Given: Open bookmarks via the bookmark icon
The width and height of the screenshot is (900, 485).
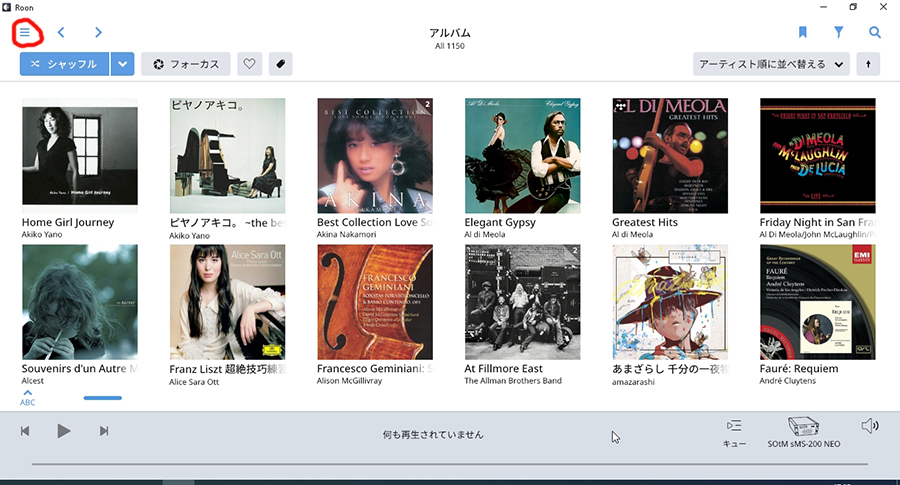Looking at the screenshot, I should point(802,32).
